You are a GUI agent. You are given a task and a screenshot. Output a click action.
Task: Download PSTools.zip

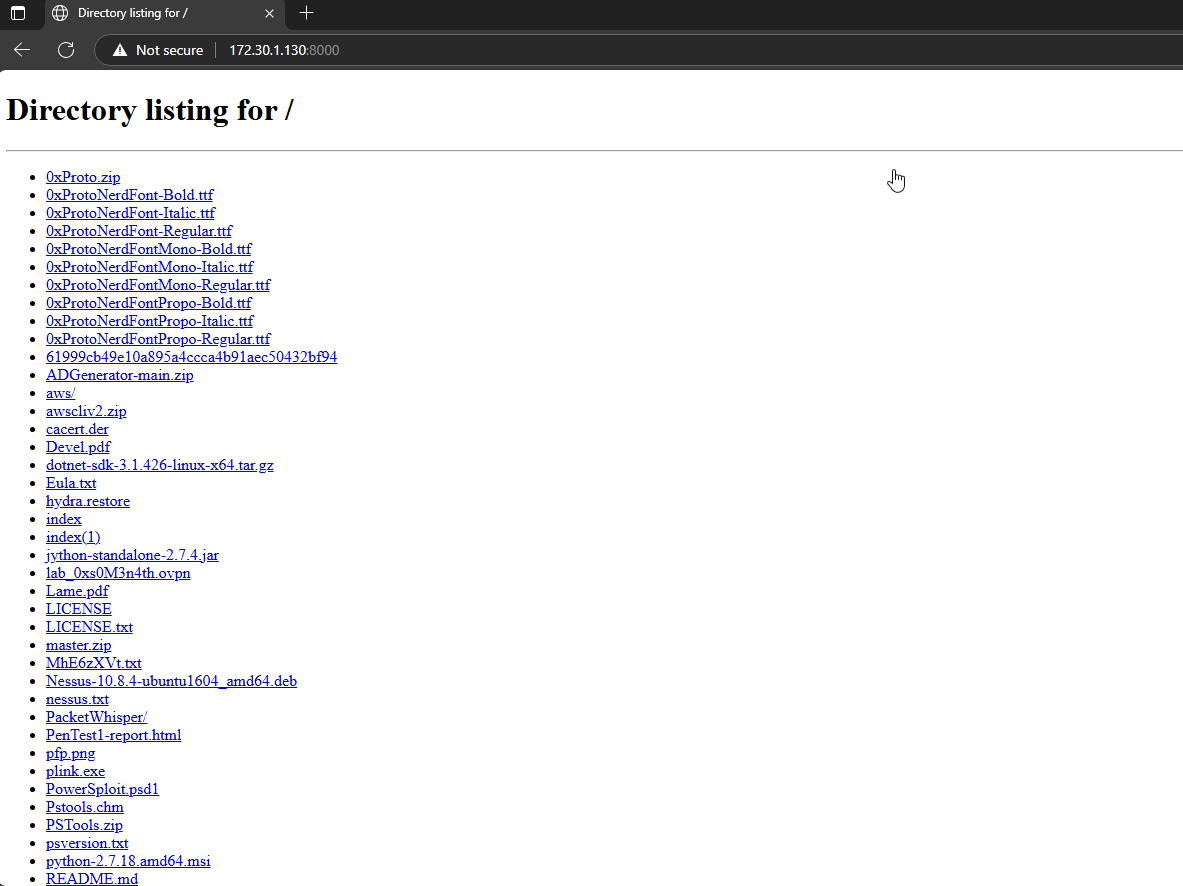[x=84, y=826]
